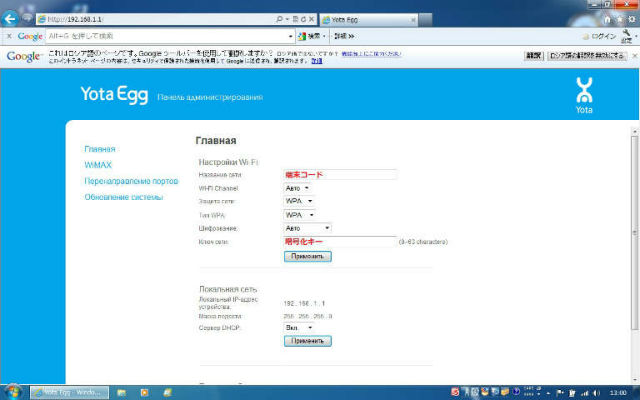The width and height of the screenshot is (640, 400).
Task: Click Обновление системы sidebar link
Action: 124,197
